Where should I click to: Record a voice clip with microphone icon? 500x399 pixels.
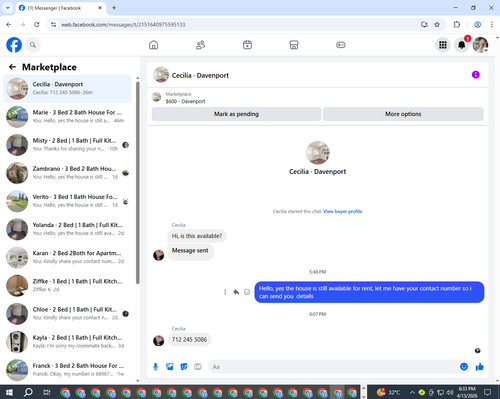pos(155,367)
